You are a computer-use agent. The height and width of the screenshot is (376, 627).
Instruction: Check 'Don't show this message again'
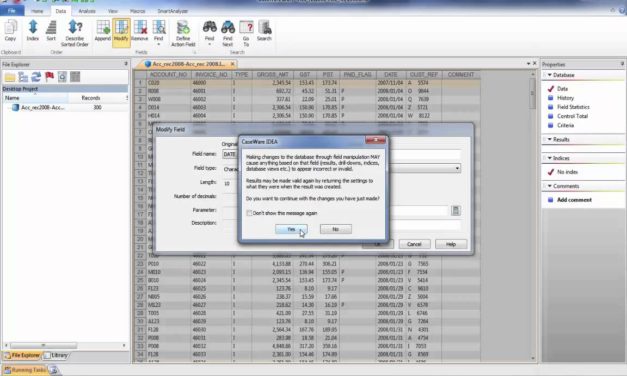249,213
